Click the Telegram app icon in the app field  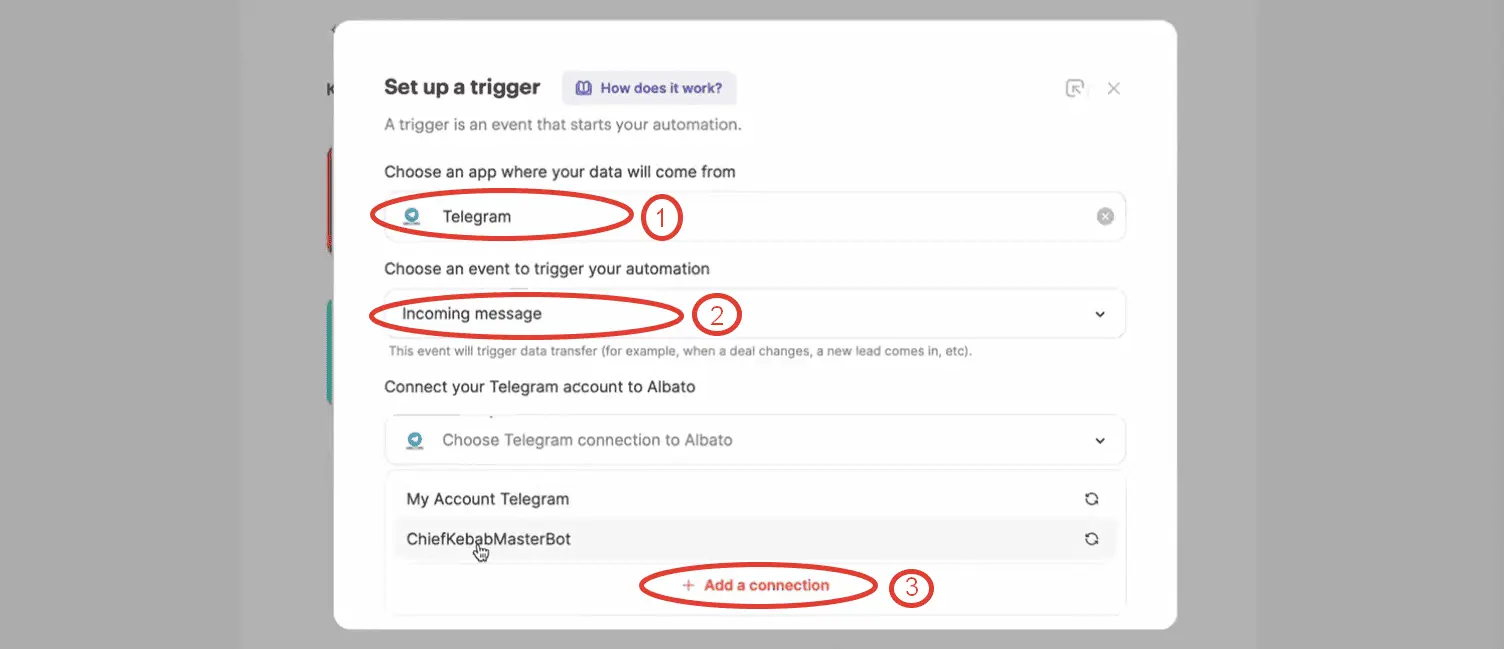coord(412,216)
